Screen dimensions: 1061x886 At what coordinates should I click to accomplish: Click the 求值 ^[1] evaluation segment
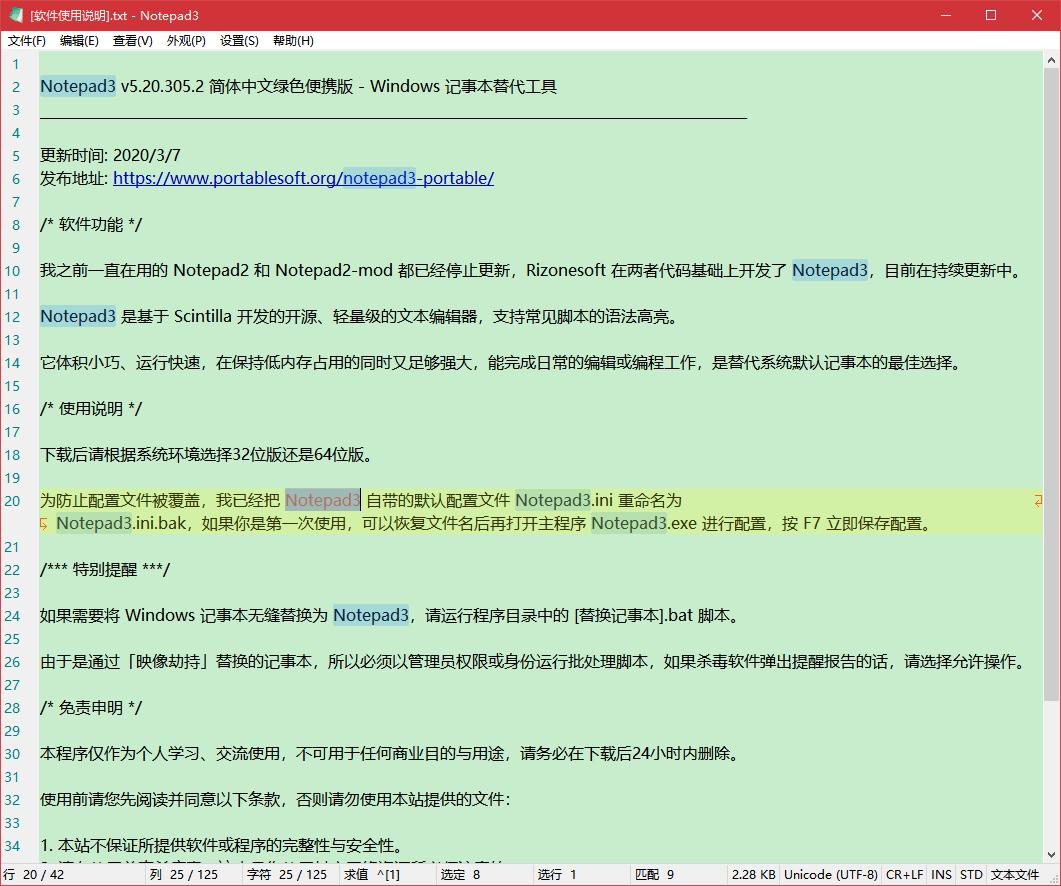pyautogui.click(x=370, y=873)
